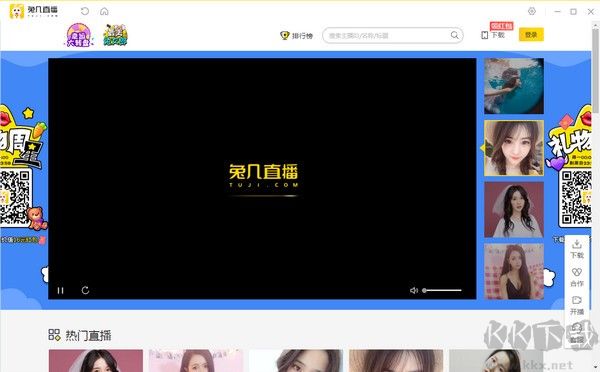Select the black dress girl thumbnail

click(514, 272)
